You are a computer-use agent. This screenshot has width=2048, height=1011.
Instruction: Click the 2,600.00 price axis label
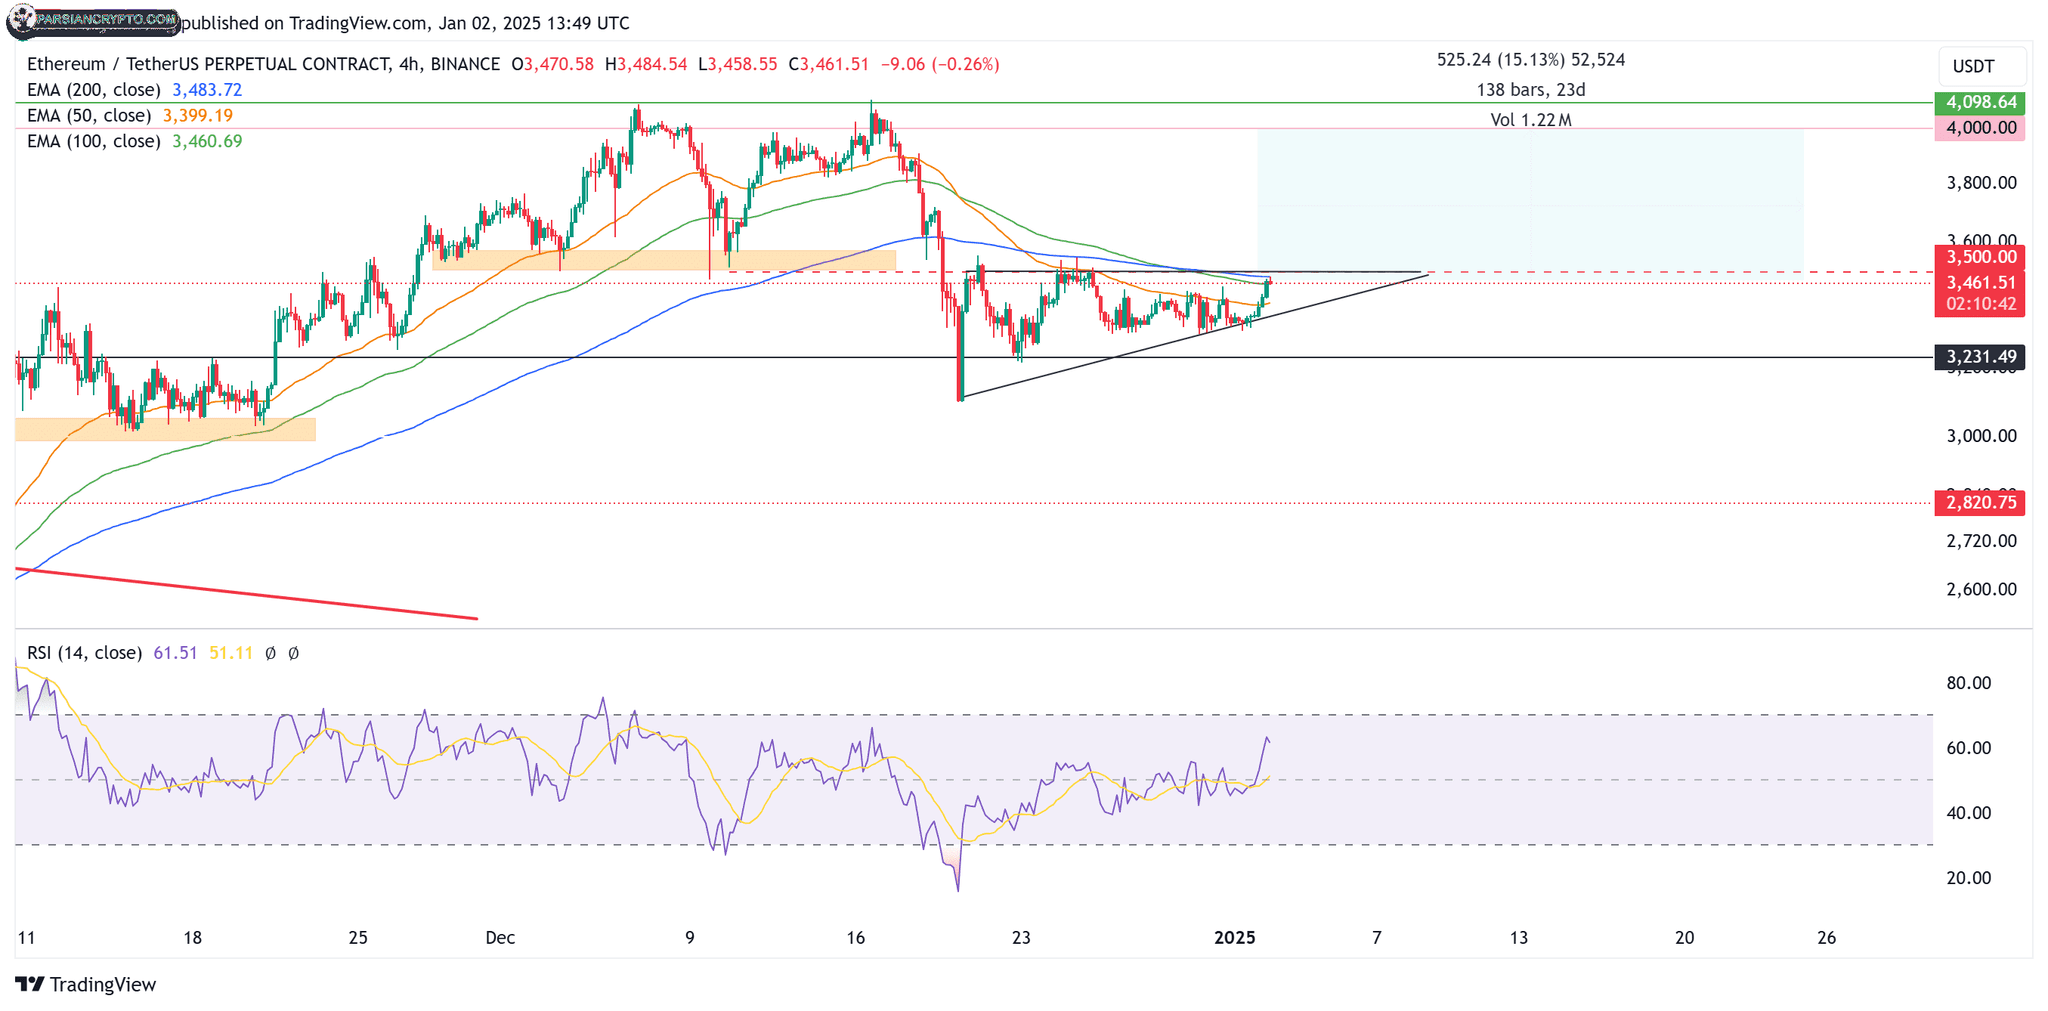pos(1981,590)
